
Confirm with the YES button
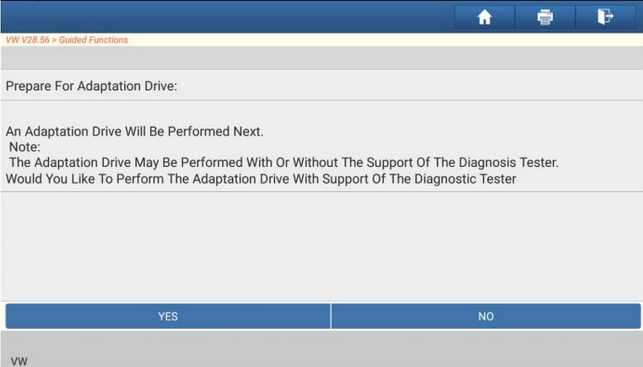tap(168, 316)
